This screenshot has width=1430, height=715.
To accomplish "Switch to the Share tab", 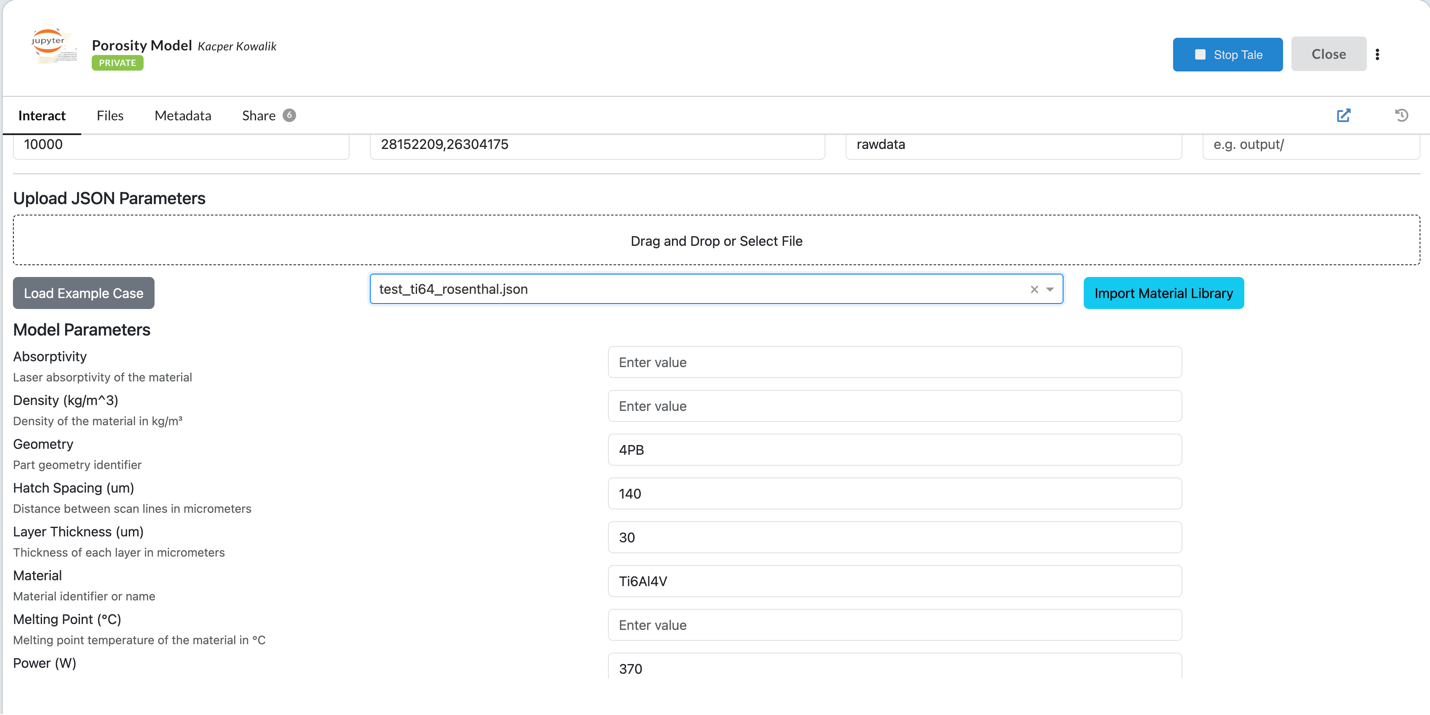I will (x=258, y=115).
